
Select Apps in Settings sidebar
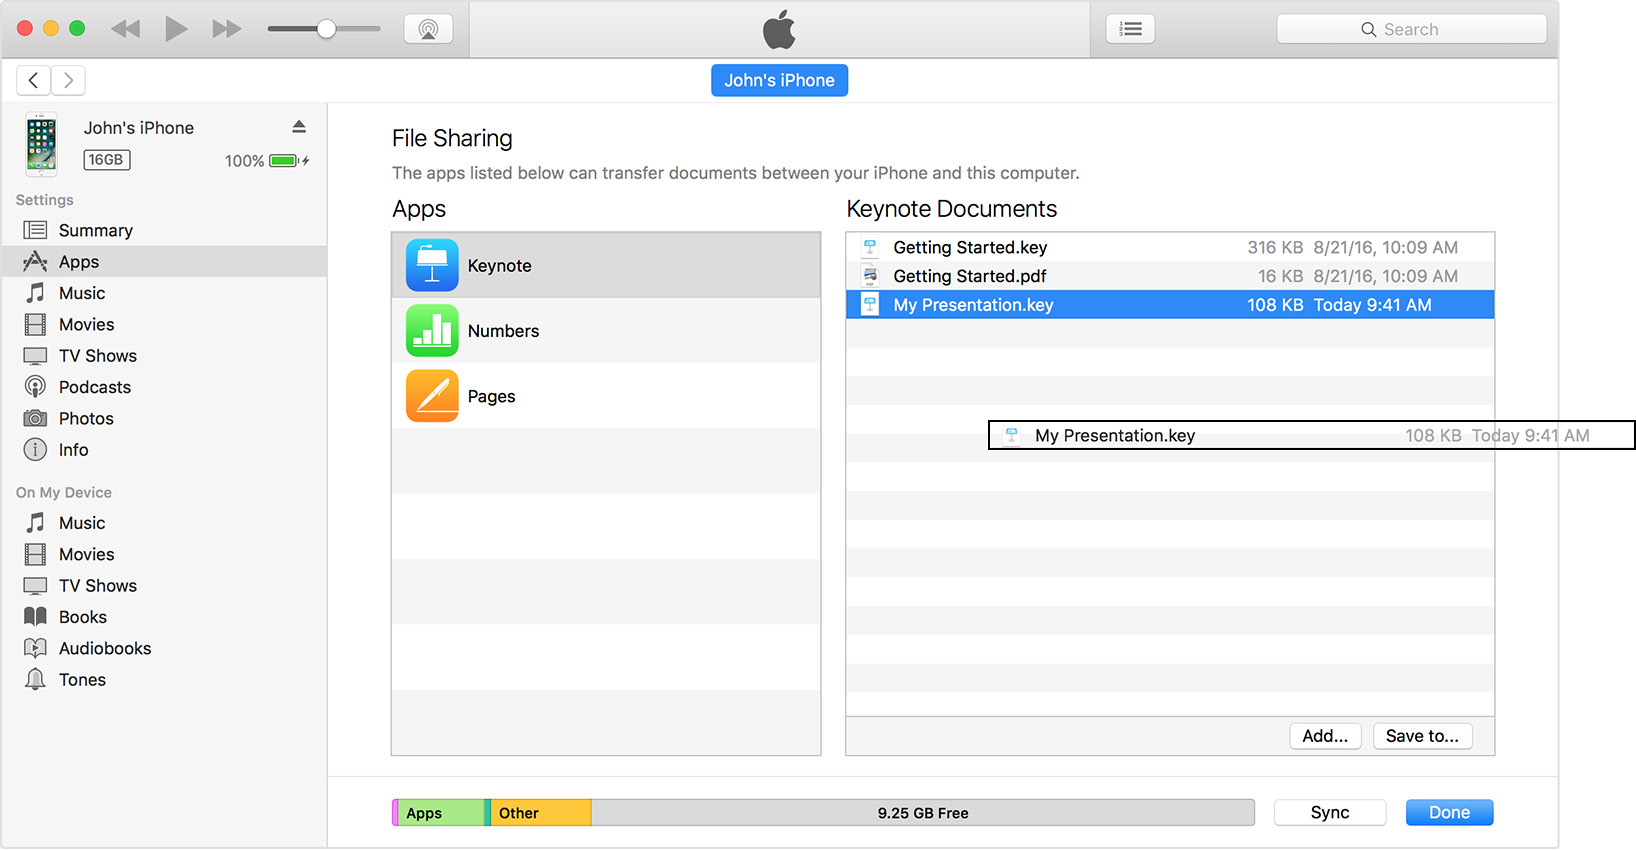164,261
